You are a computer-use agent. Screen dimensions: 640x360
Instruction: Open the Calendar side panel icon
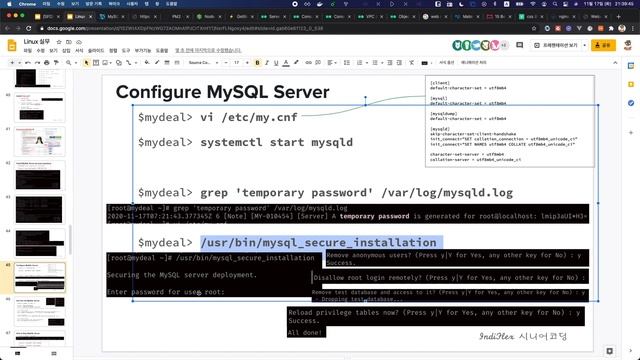(631, 66)
